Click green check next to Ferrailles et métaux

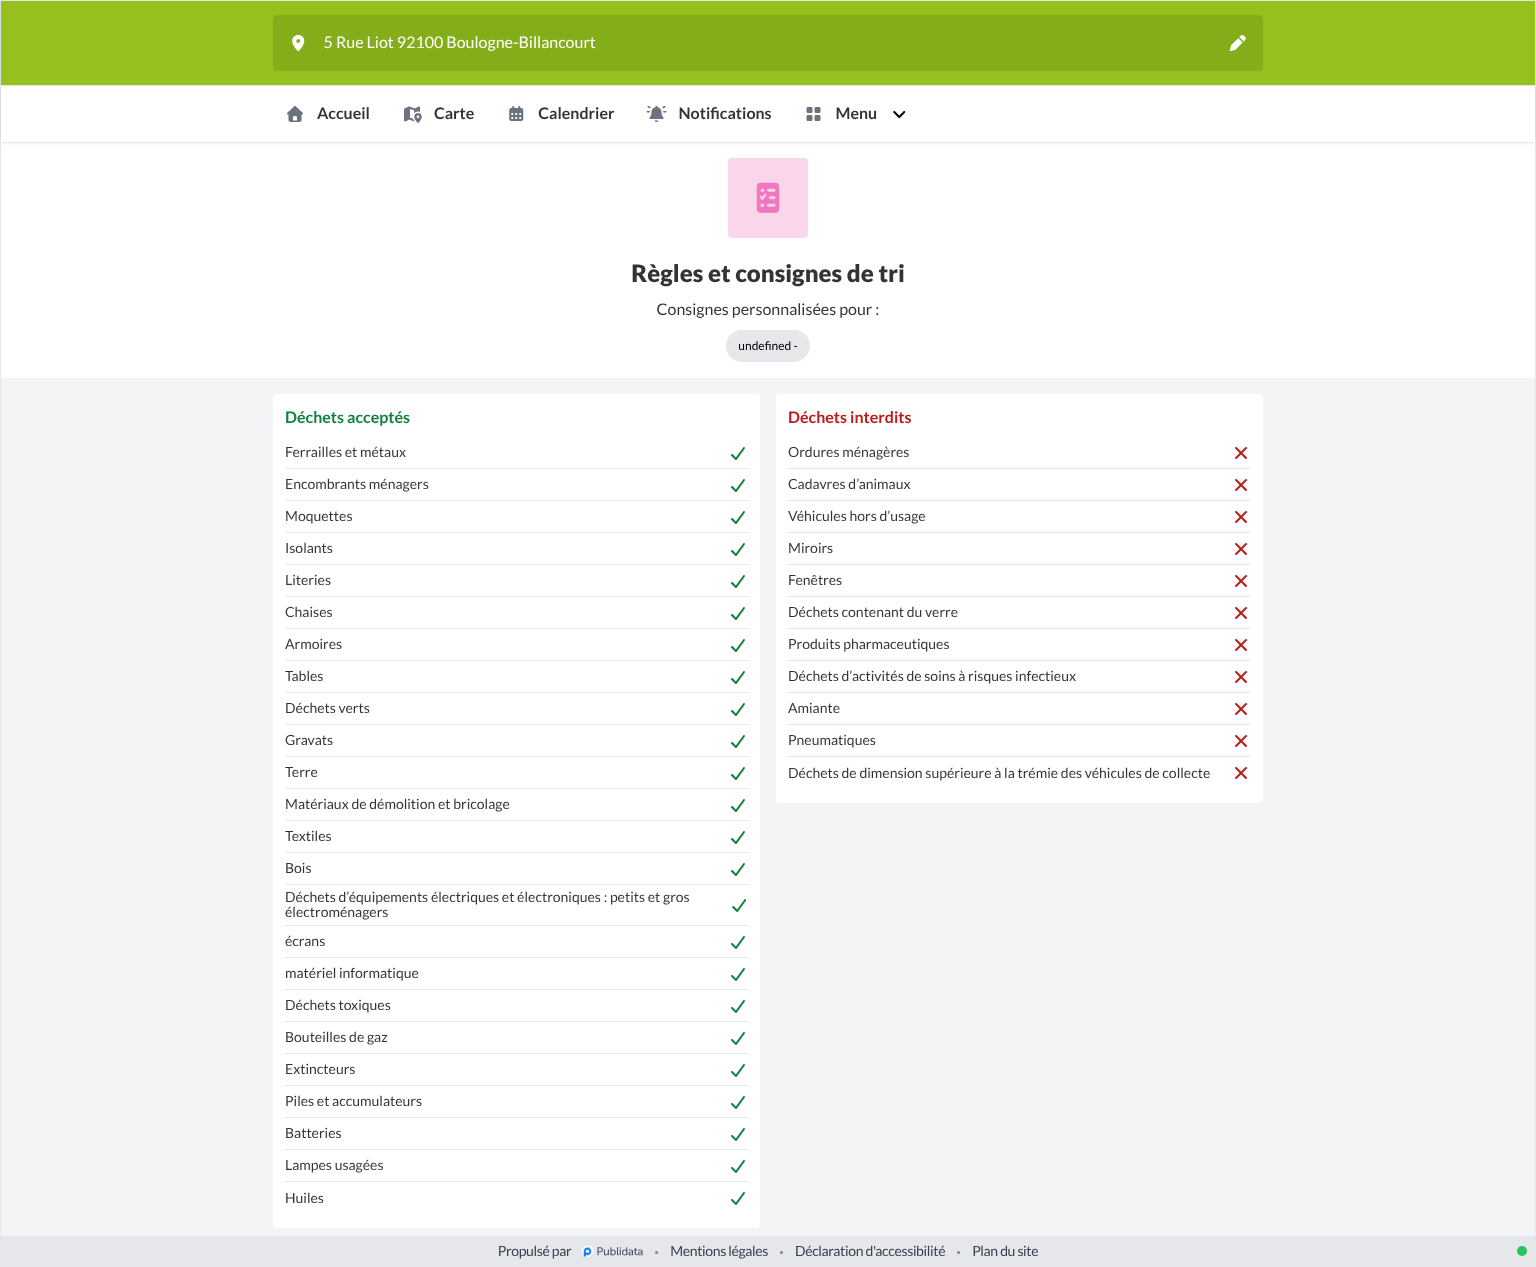738,453
